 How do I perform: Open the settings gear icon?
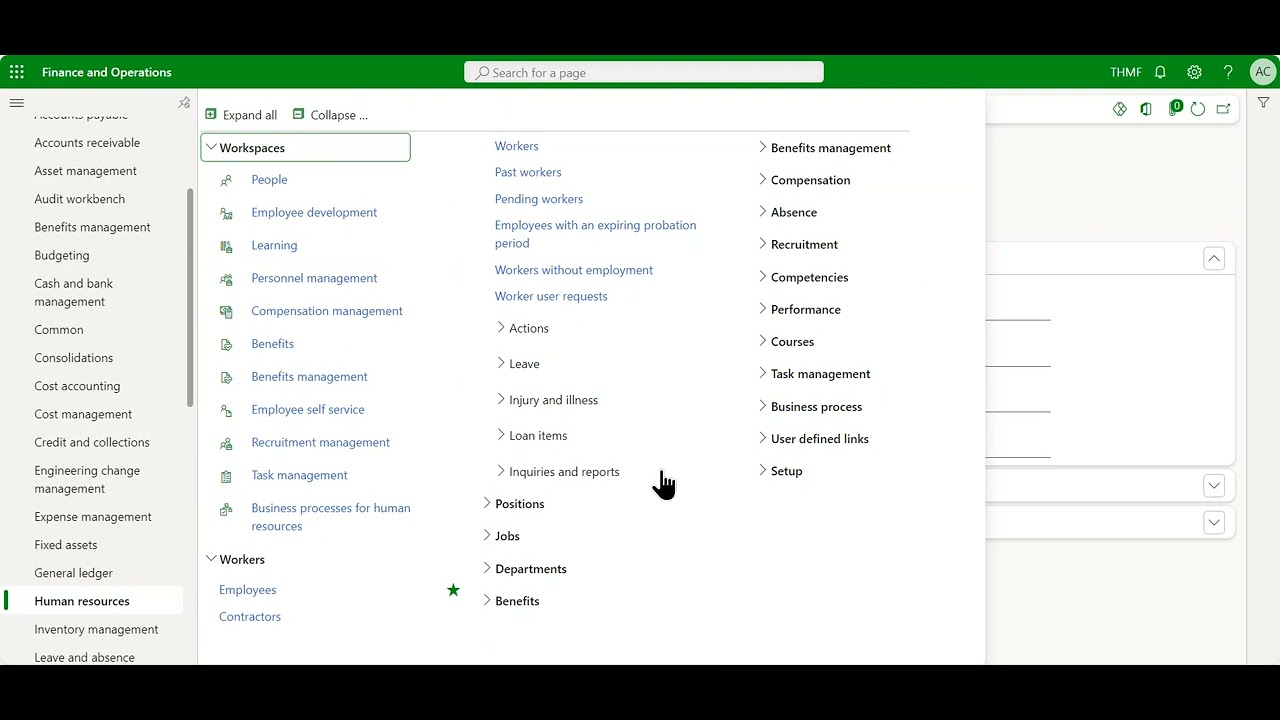pyautogui.click(x=1194, y=72)
